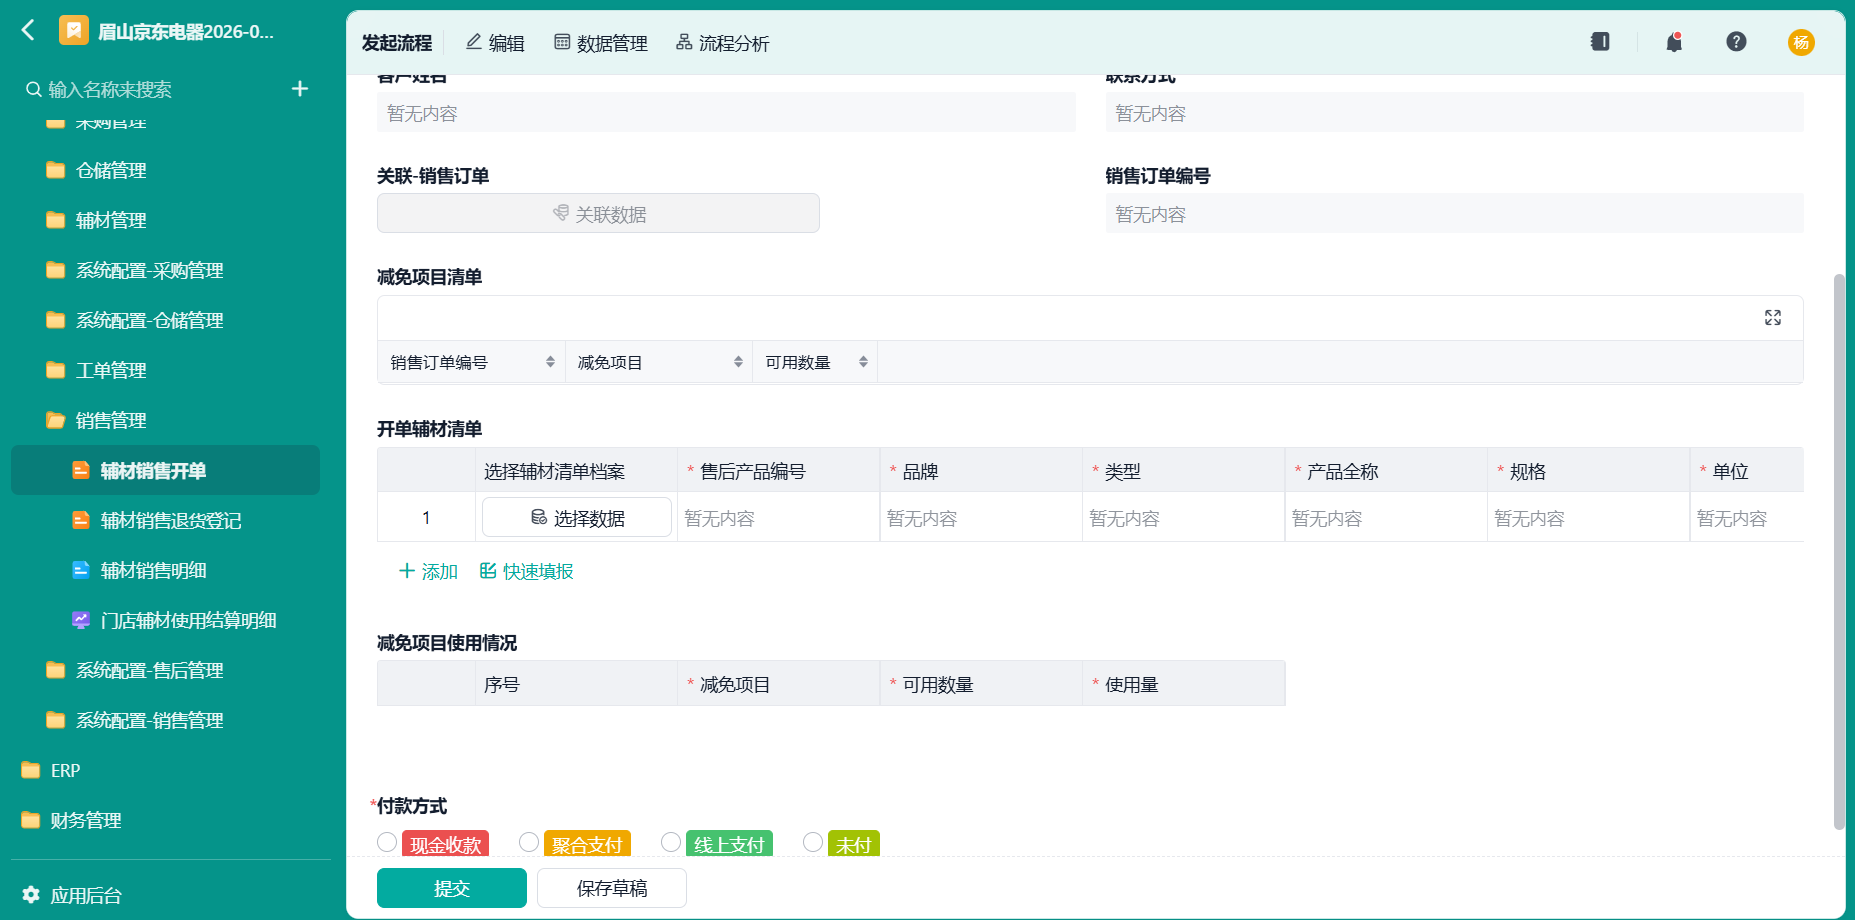Open the 流程分析 tab
The height and width of the screenshot is (920, 1855).
(723, 43)
